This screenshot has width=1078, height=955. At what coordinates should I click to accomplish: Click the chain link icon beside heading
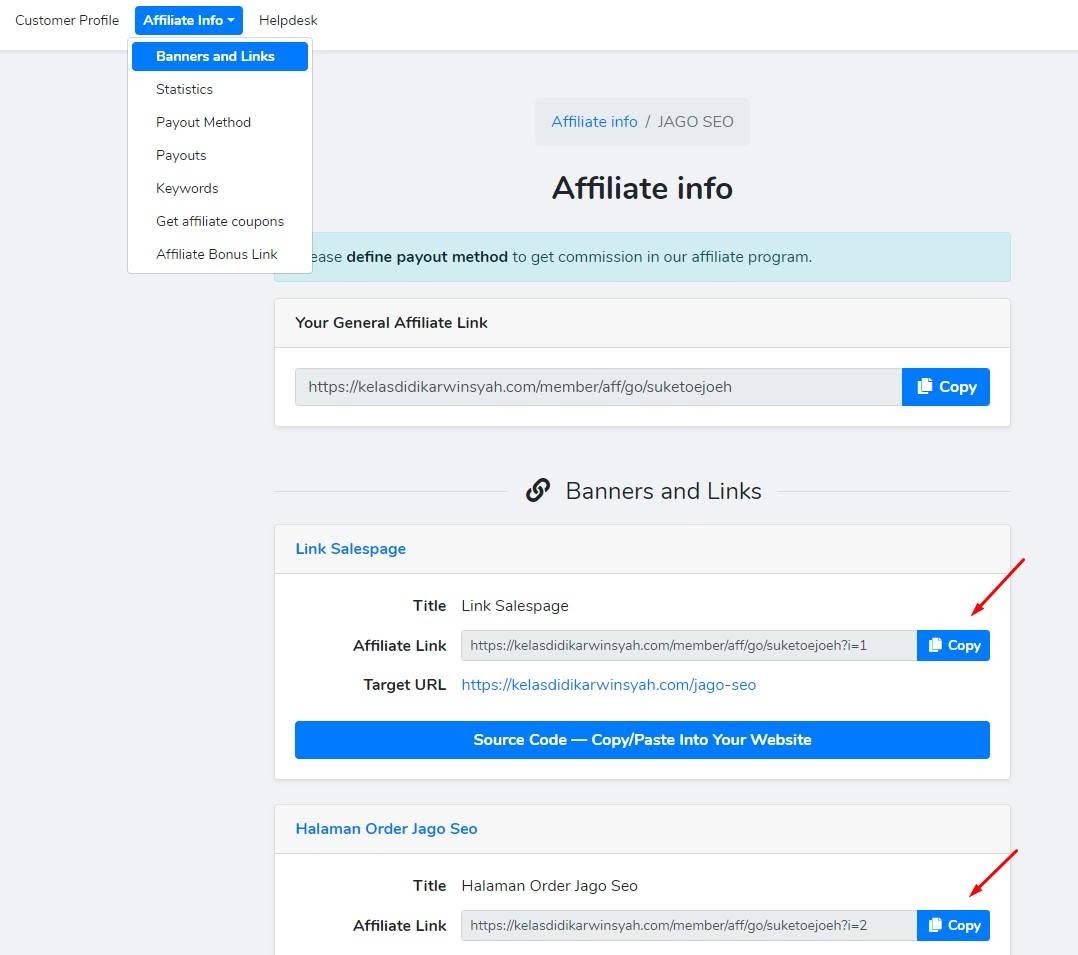538,491
